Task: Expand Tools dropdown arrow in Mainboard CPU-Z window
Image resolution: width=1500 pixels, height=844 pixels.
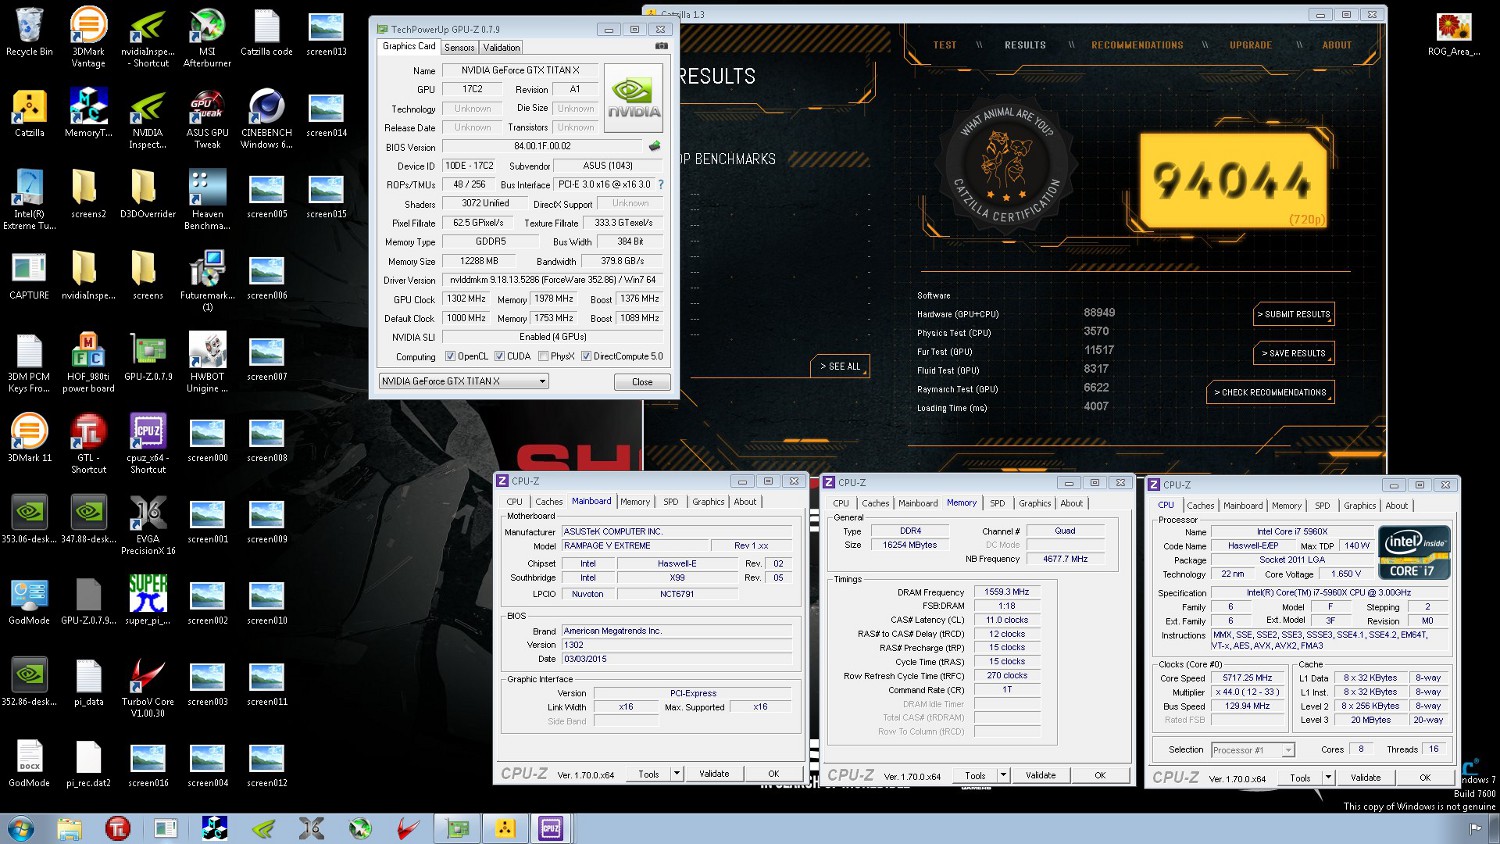Action: click(677, 773)
